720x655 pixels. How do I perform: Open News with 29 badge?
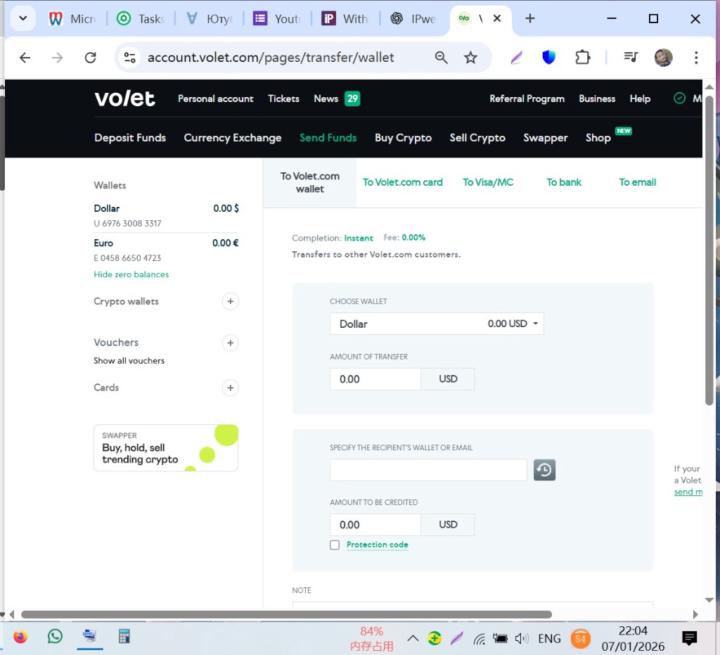tap(337, 99)
